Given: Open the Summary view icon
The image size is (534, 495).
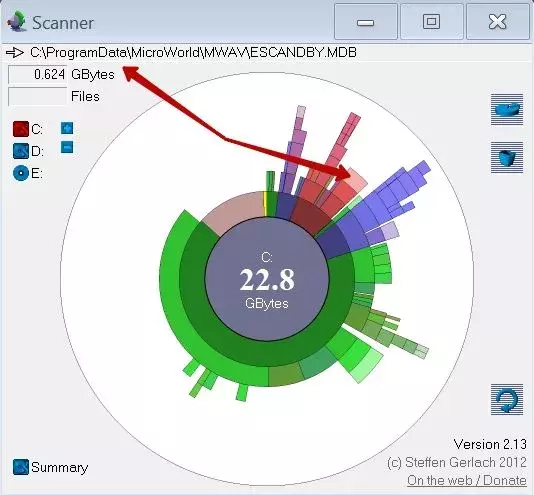Looking at the screenshot, I should tap(21, 467).
